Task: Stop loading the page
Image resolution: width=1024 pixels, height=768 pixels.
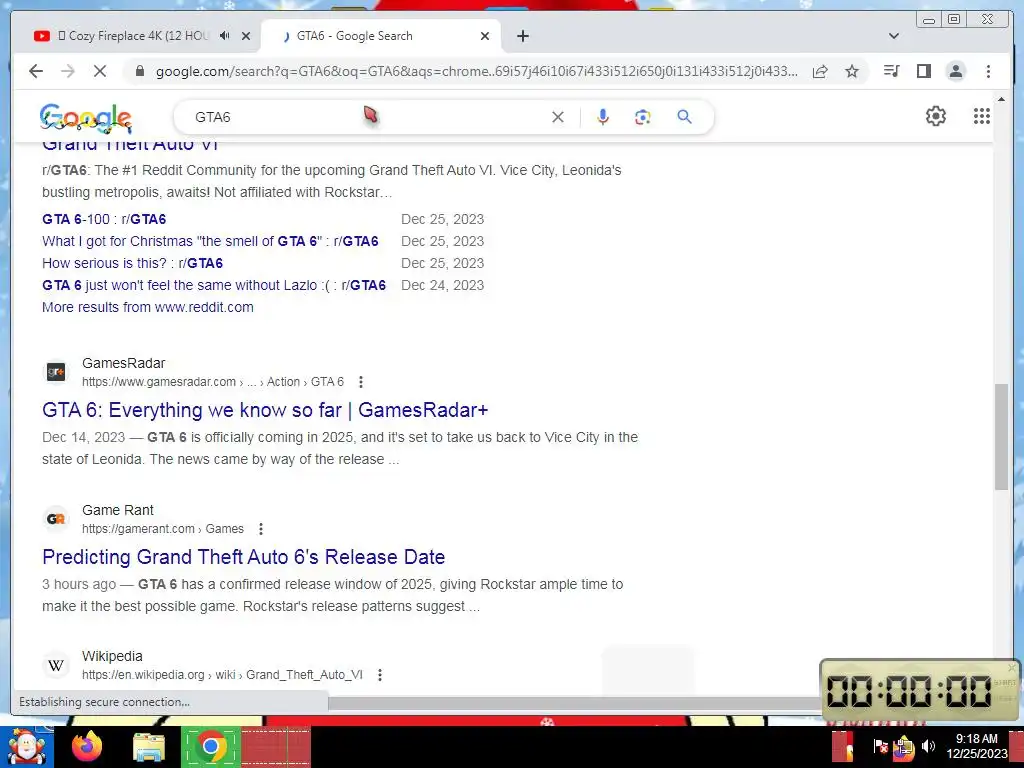Action: pos(100,71)
